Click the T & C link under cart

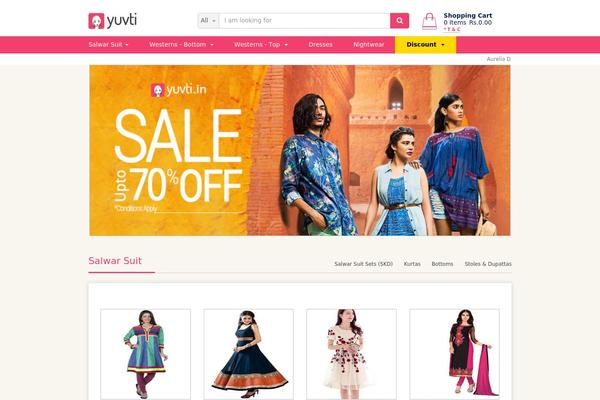tap(452, 29)
